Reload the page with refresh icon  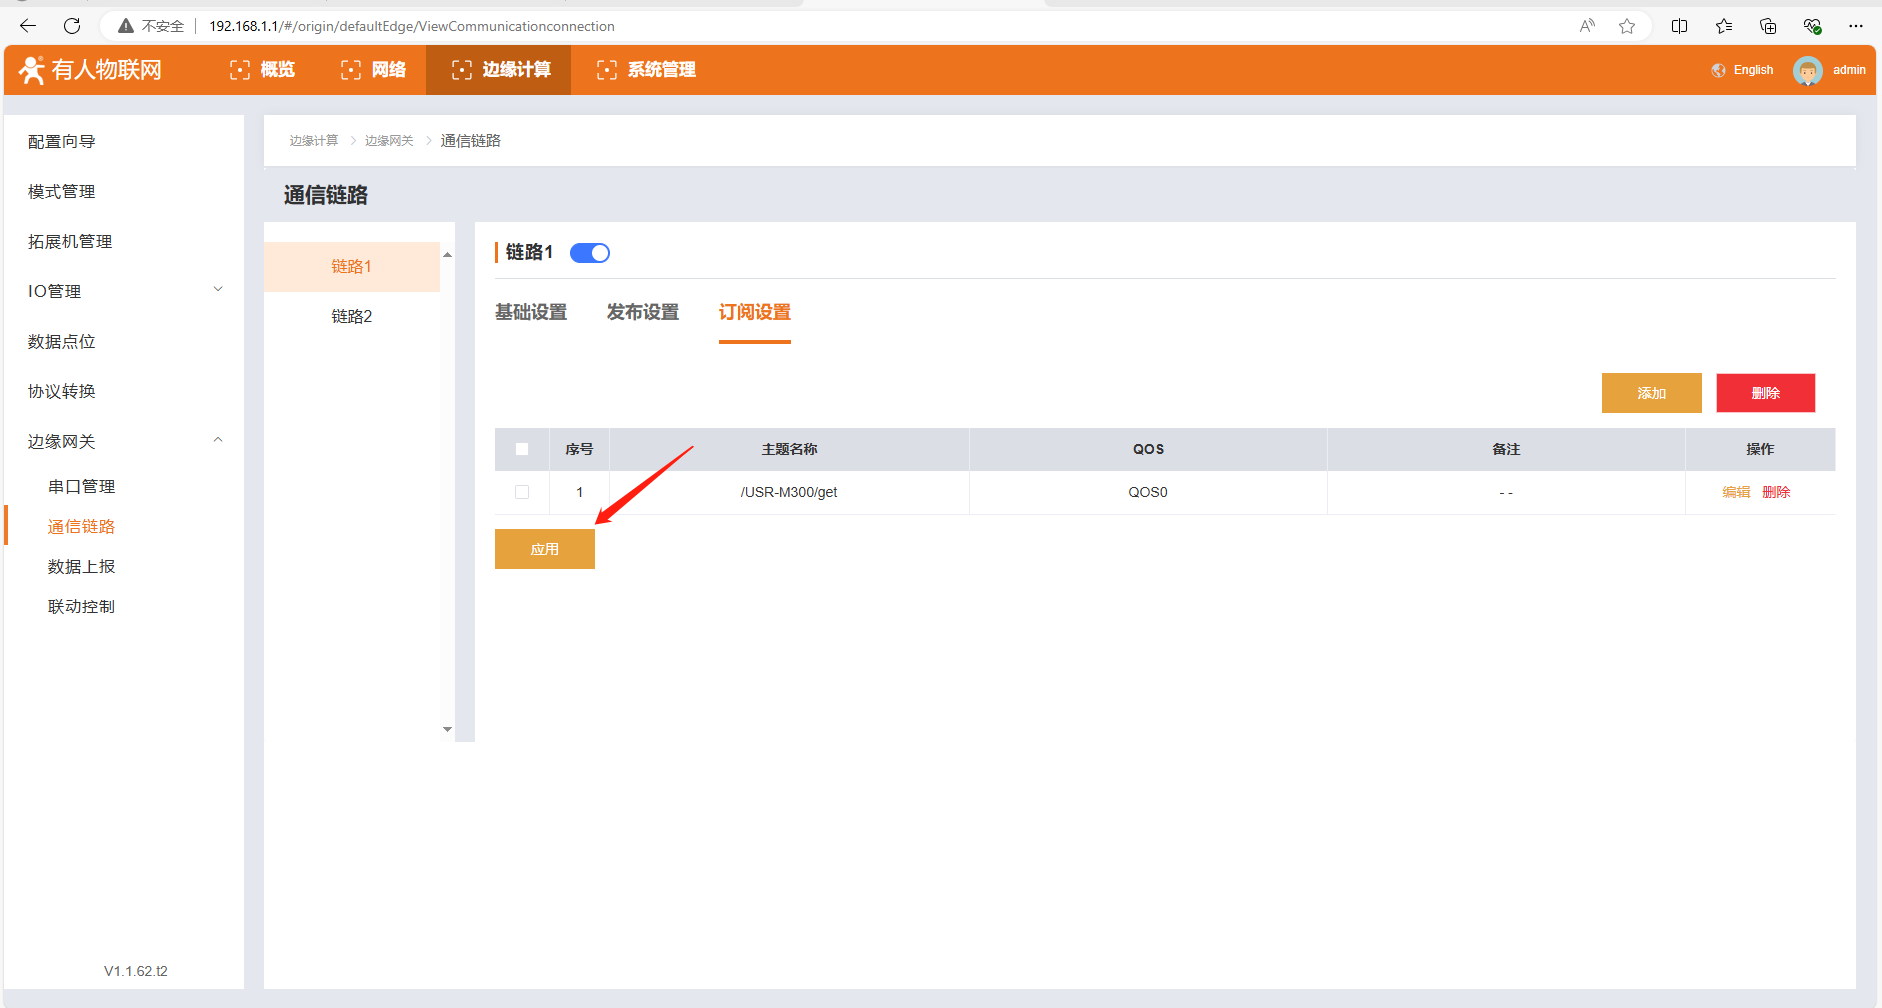72,26
